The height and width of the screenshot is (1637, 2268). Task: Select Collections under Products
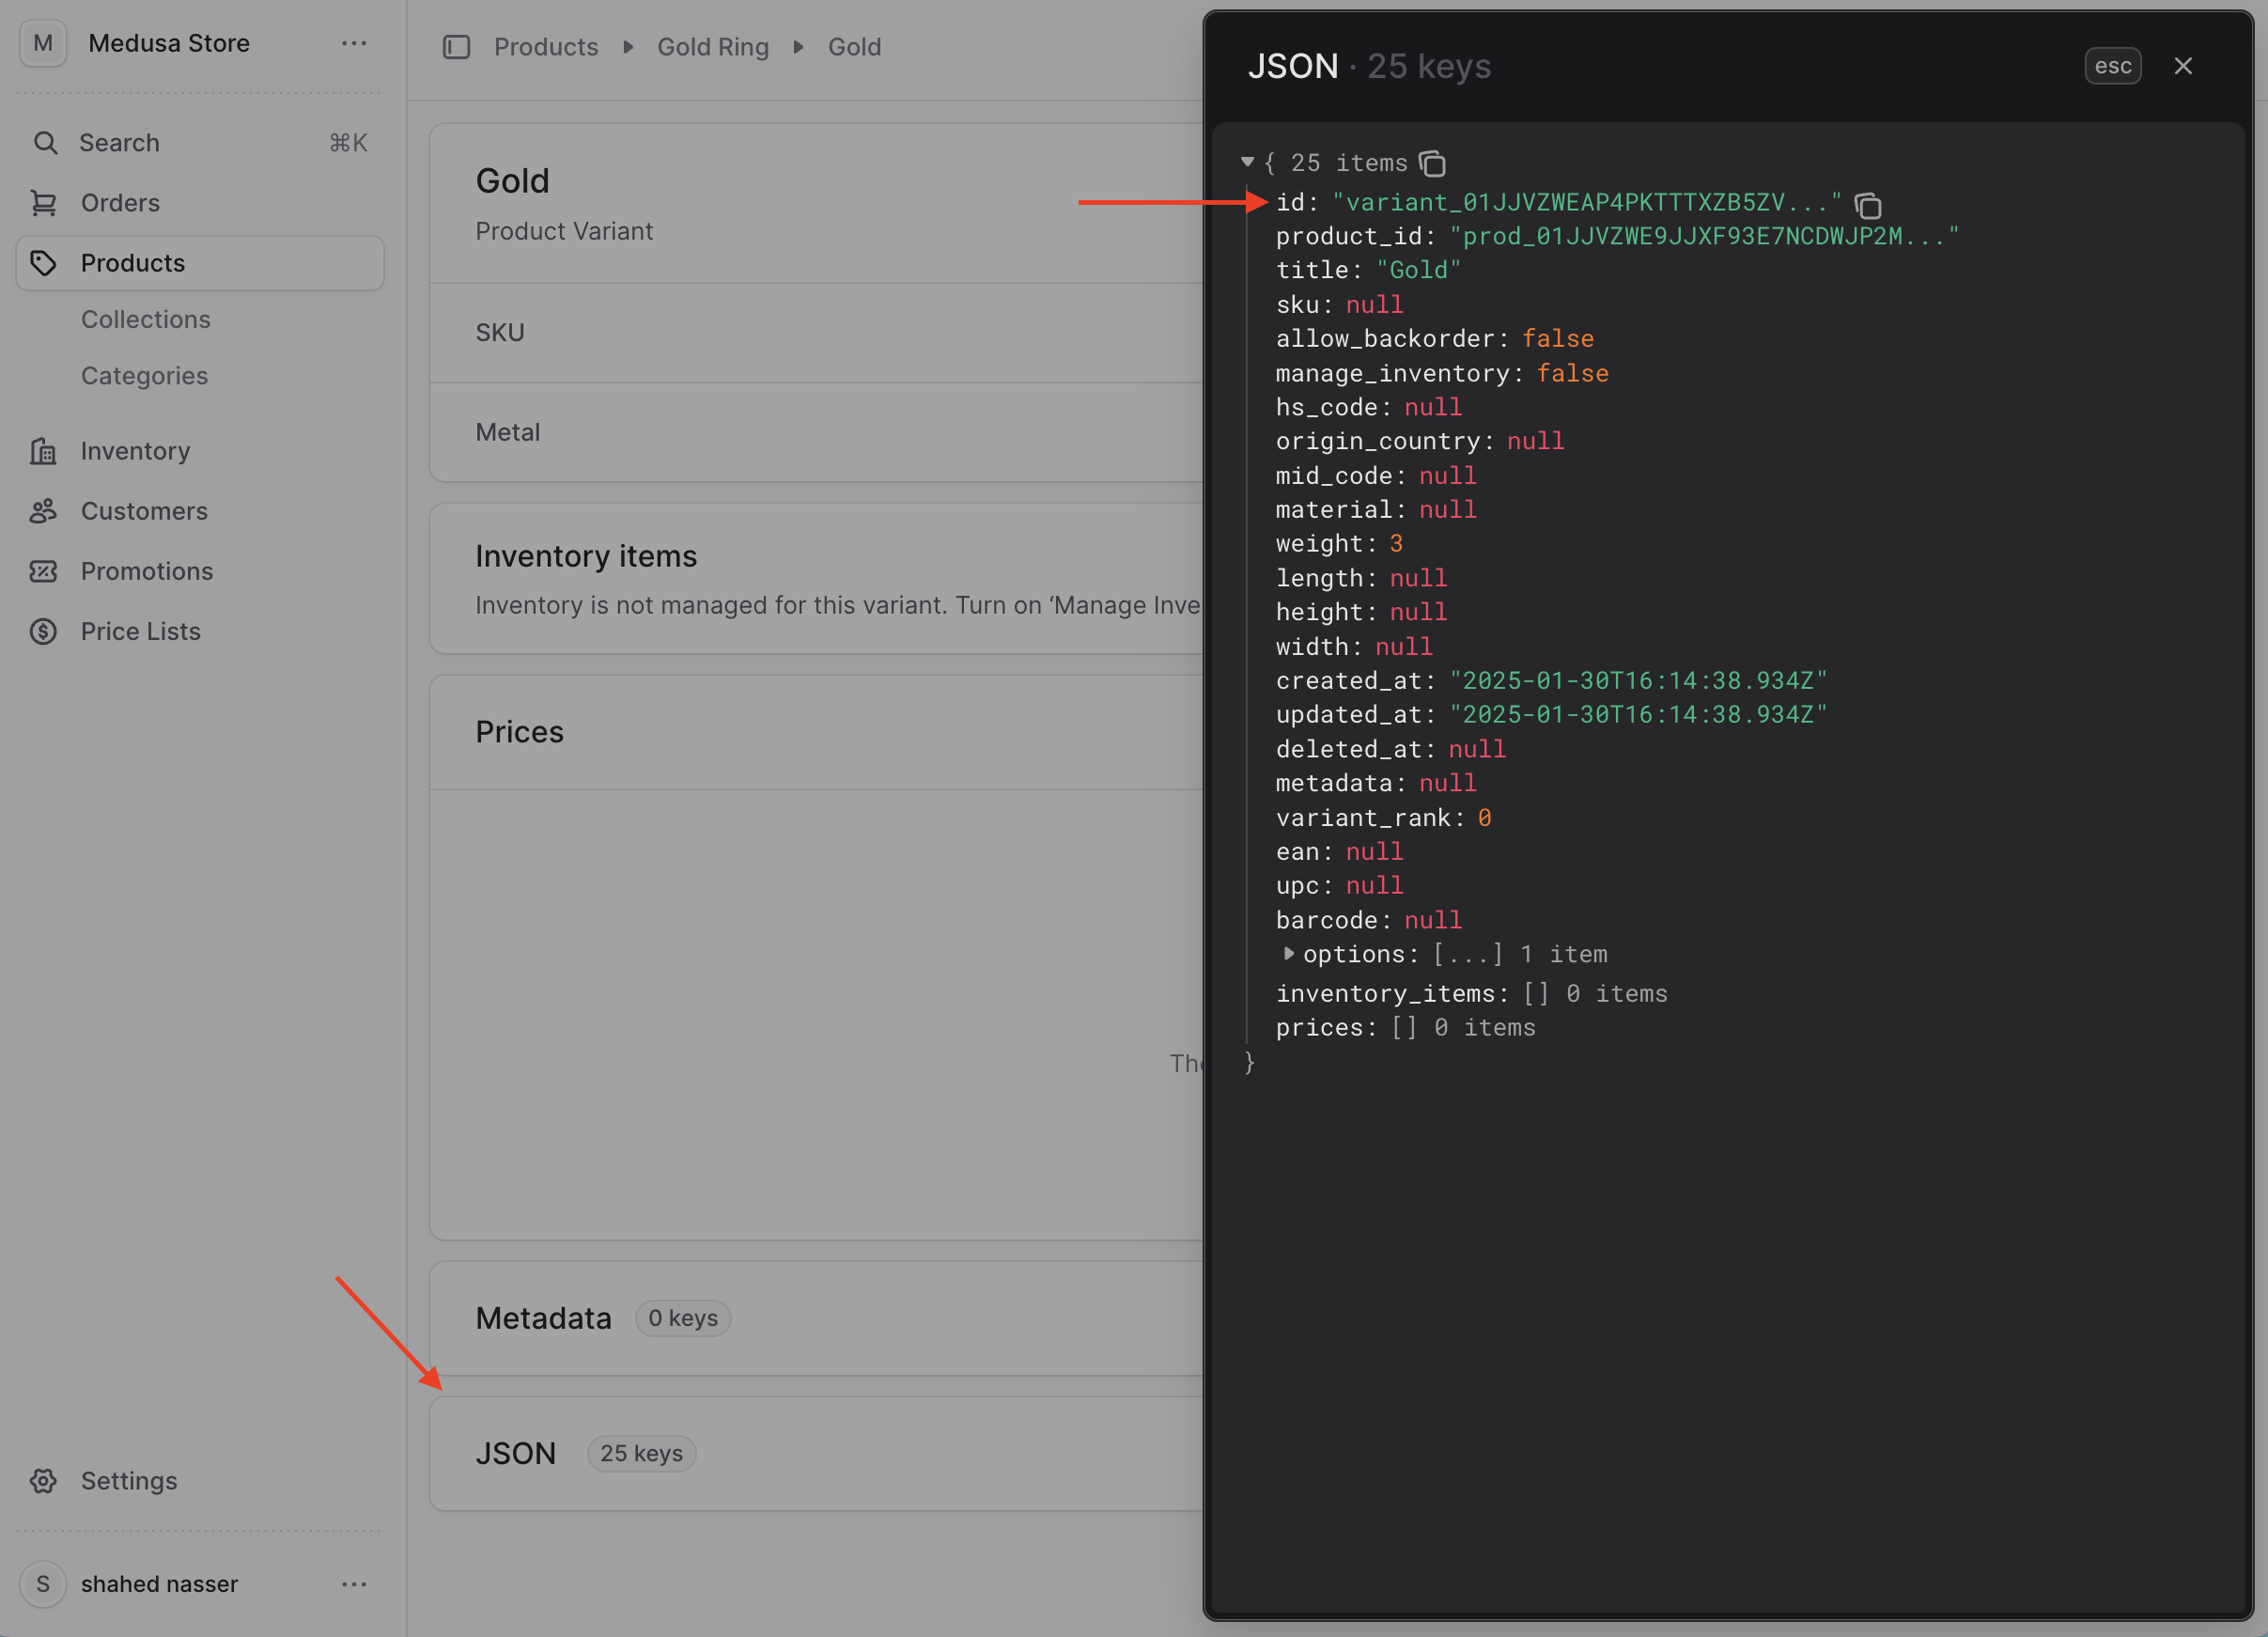[146, 319]
